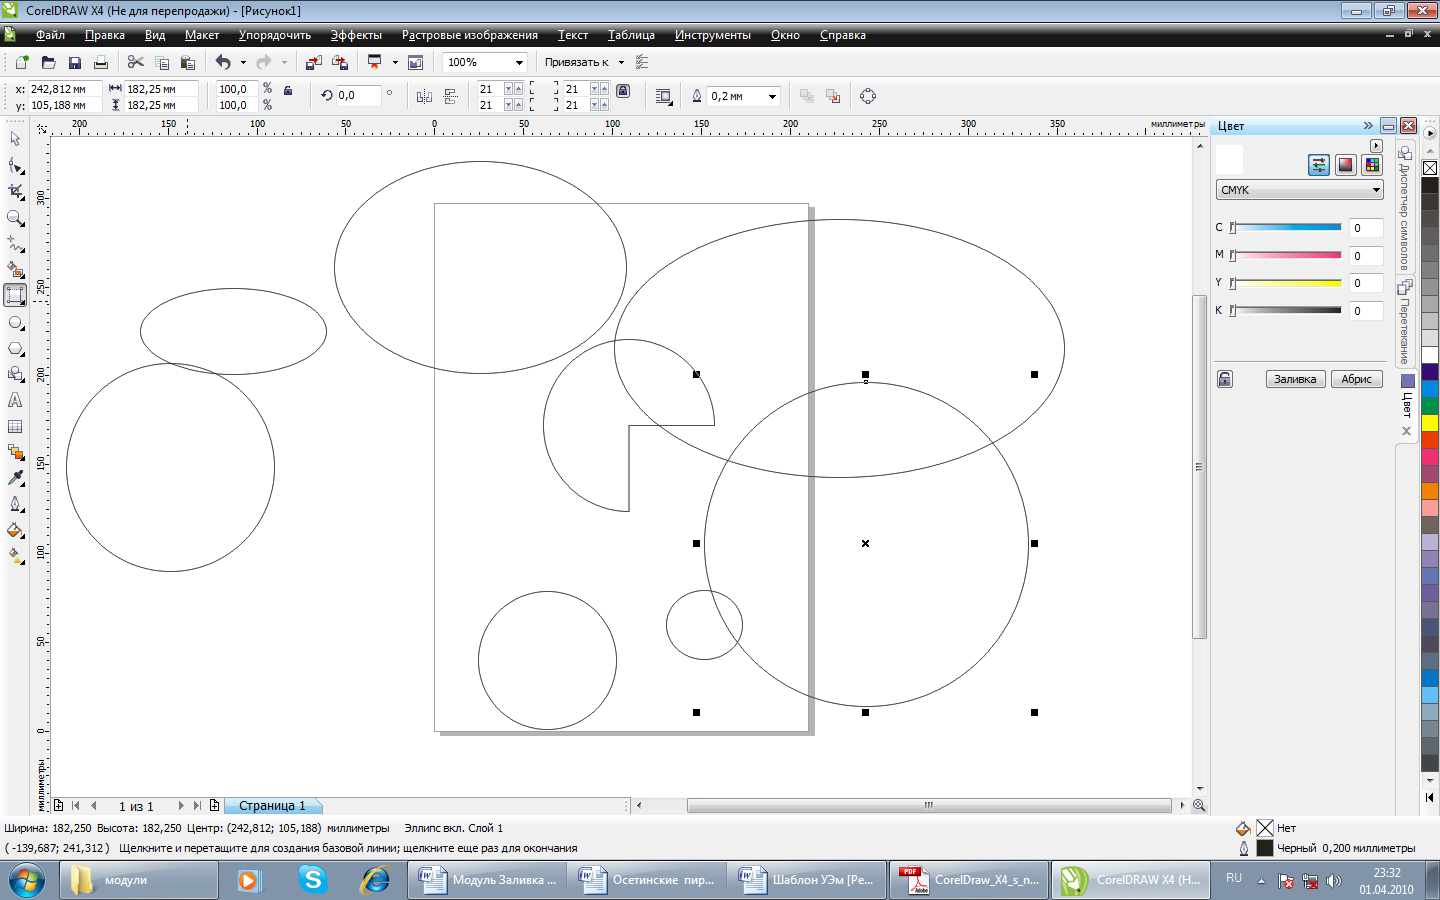Click the Mirror horizontally icon
The width and height of the screenshot is (1440, 900).
[424, 96]
